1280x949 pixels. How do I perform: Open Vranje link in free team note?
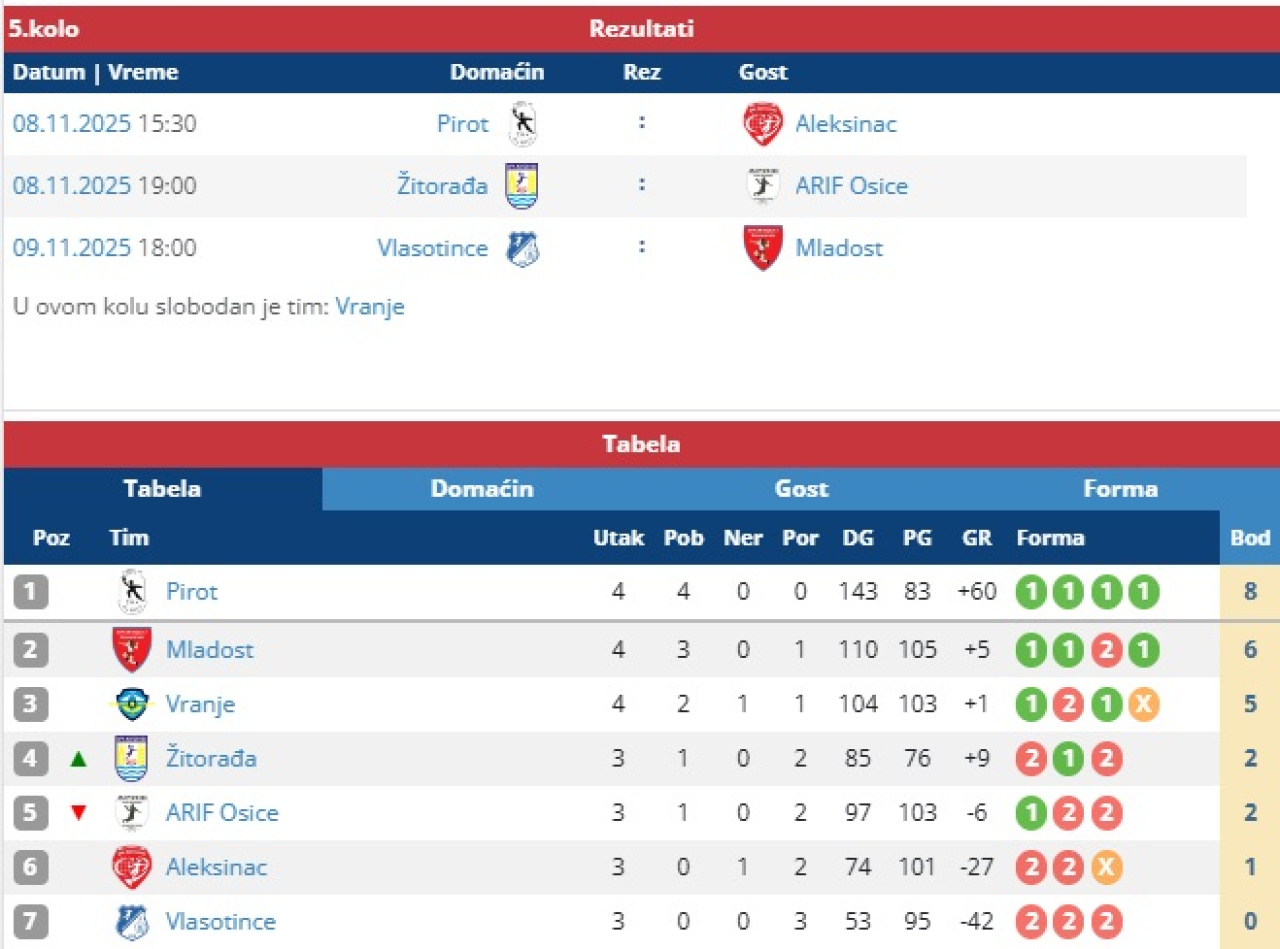coord(370,307)
